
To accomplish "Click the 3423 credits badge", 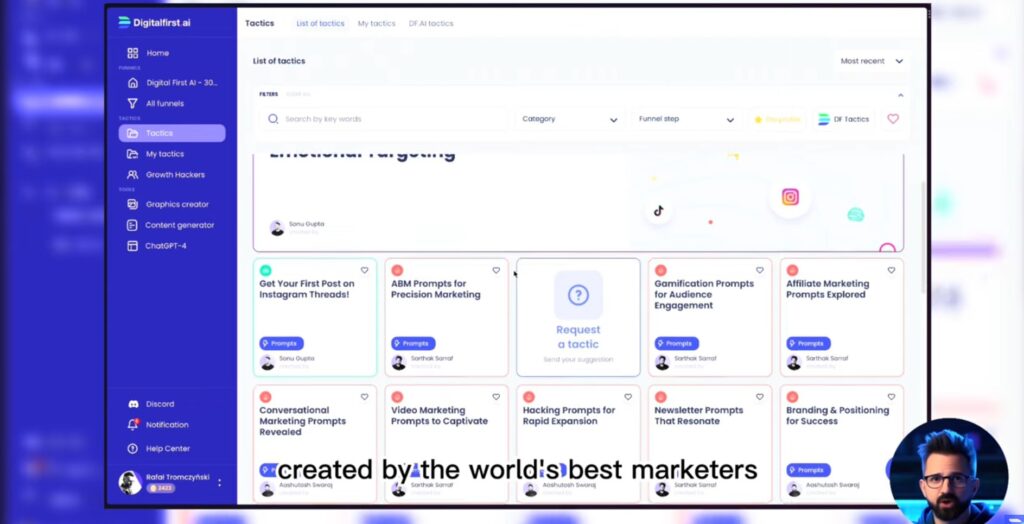I will click(161, 488).
